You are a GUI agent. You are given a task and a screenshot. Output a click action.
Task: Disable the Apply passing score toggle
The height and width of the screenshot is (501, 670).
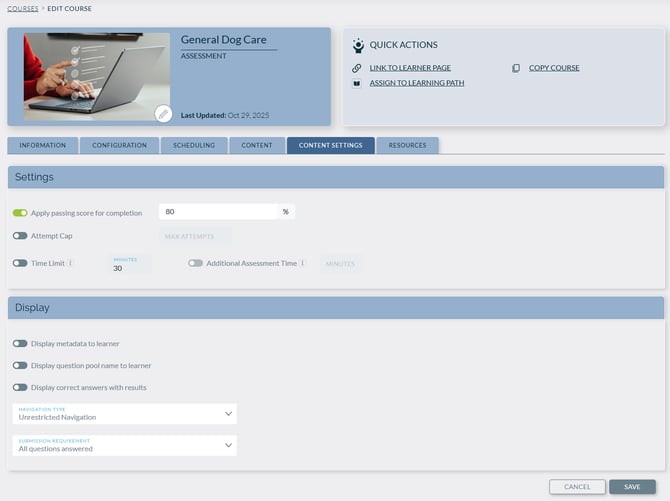(x=20, y=213)
